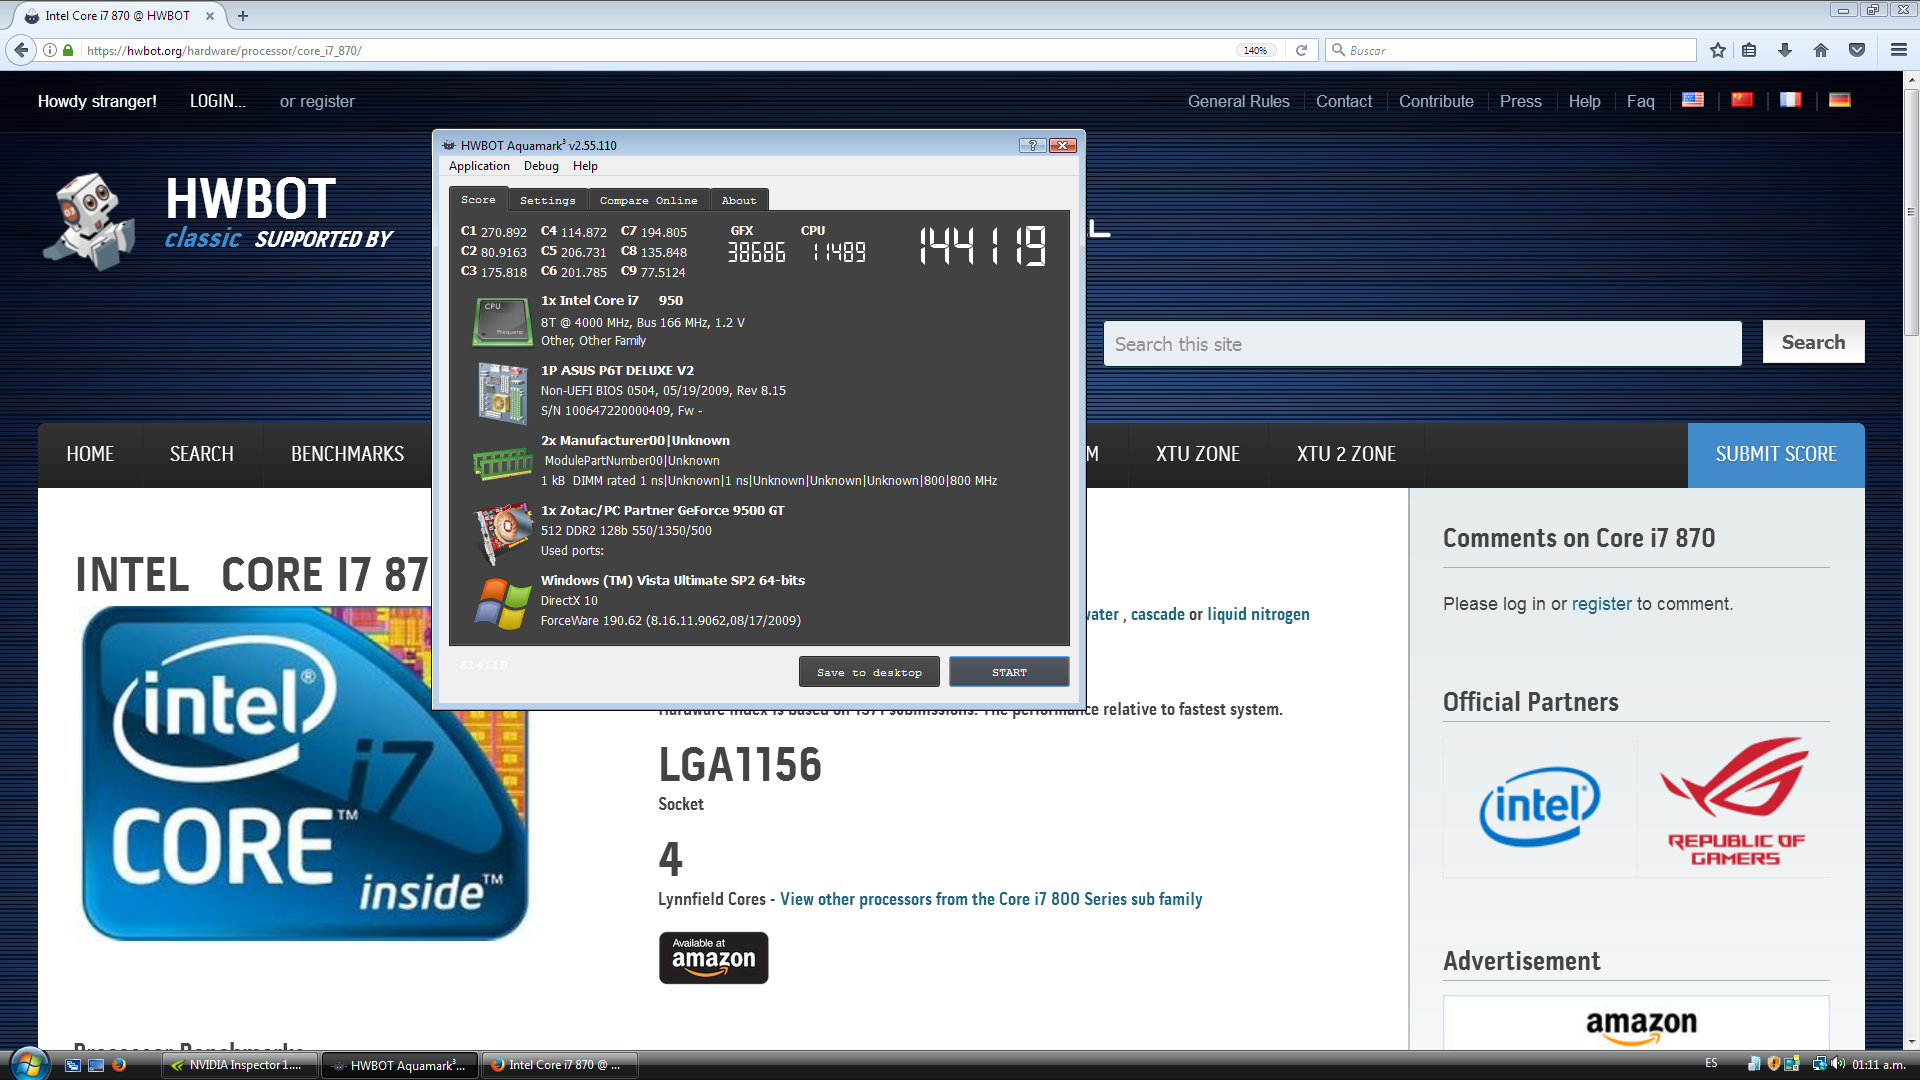Image resolution: width=1920 pixels, height=1080 pixels.
Task: Open the SEARCH navigation item
Action: pos(201,454)
